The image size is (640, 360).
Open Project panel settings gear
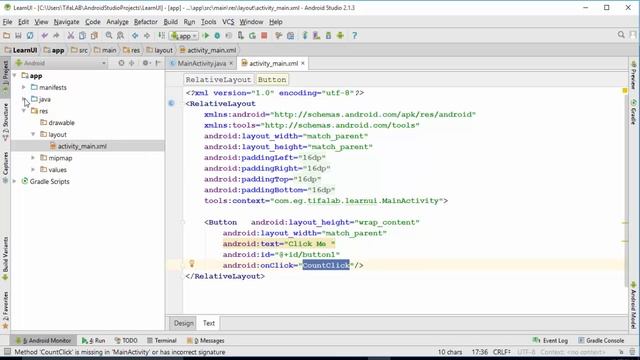tap(146, 63)
